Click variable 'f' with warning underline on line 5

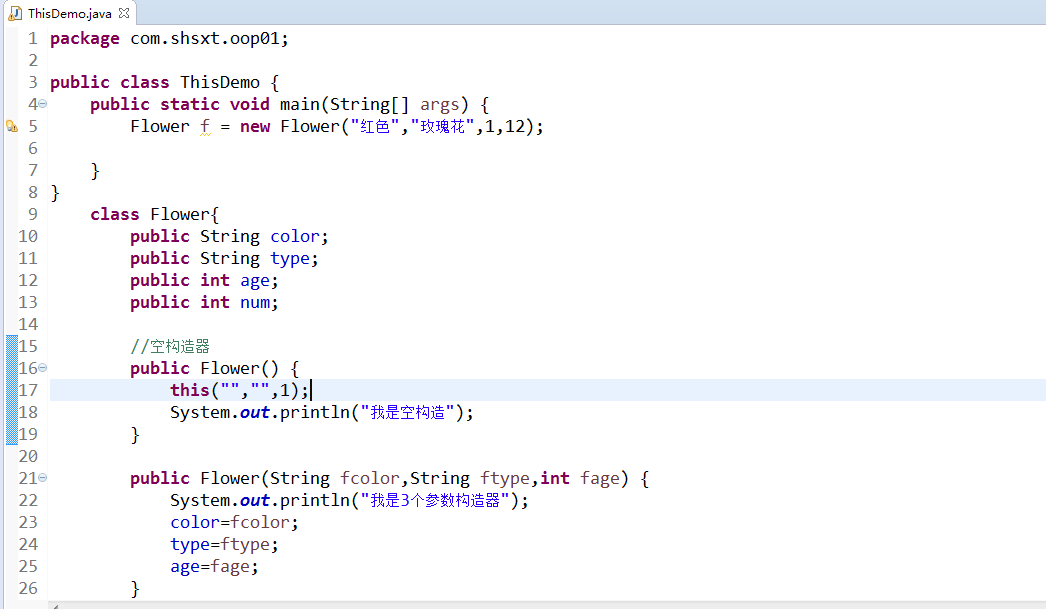click(x=205, y=126)
